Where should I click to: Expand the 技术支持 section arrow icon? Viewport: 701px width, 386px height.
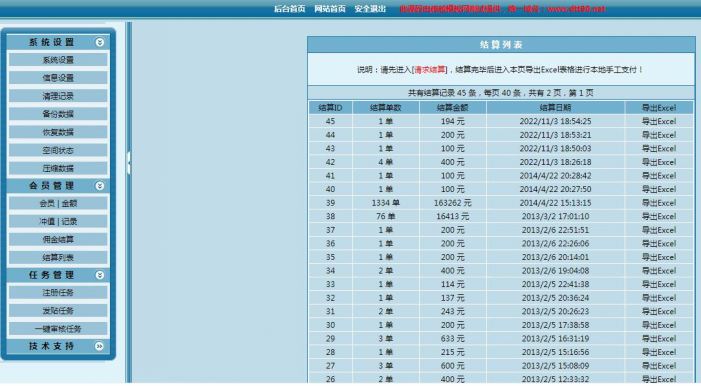99,346
